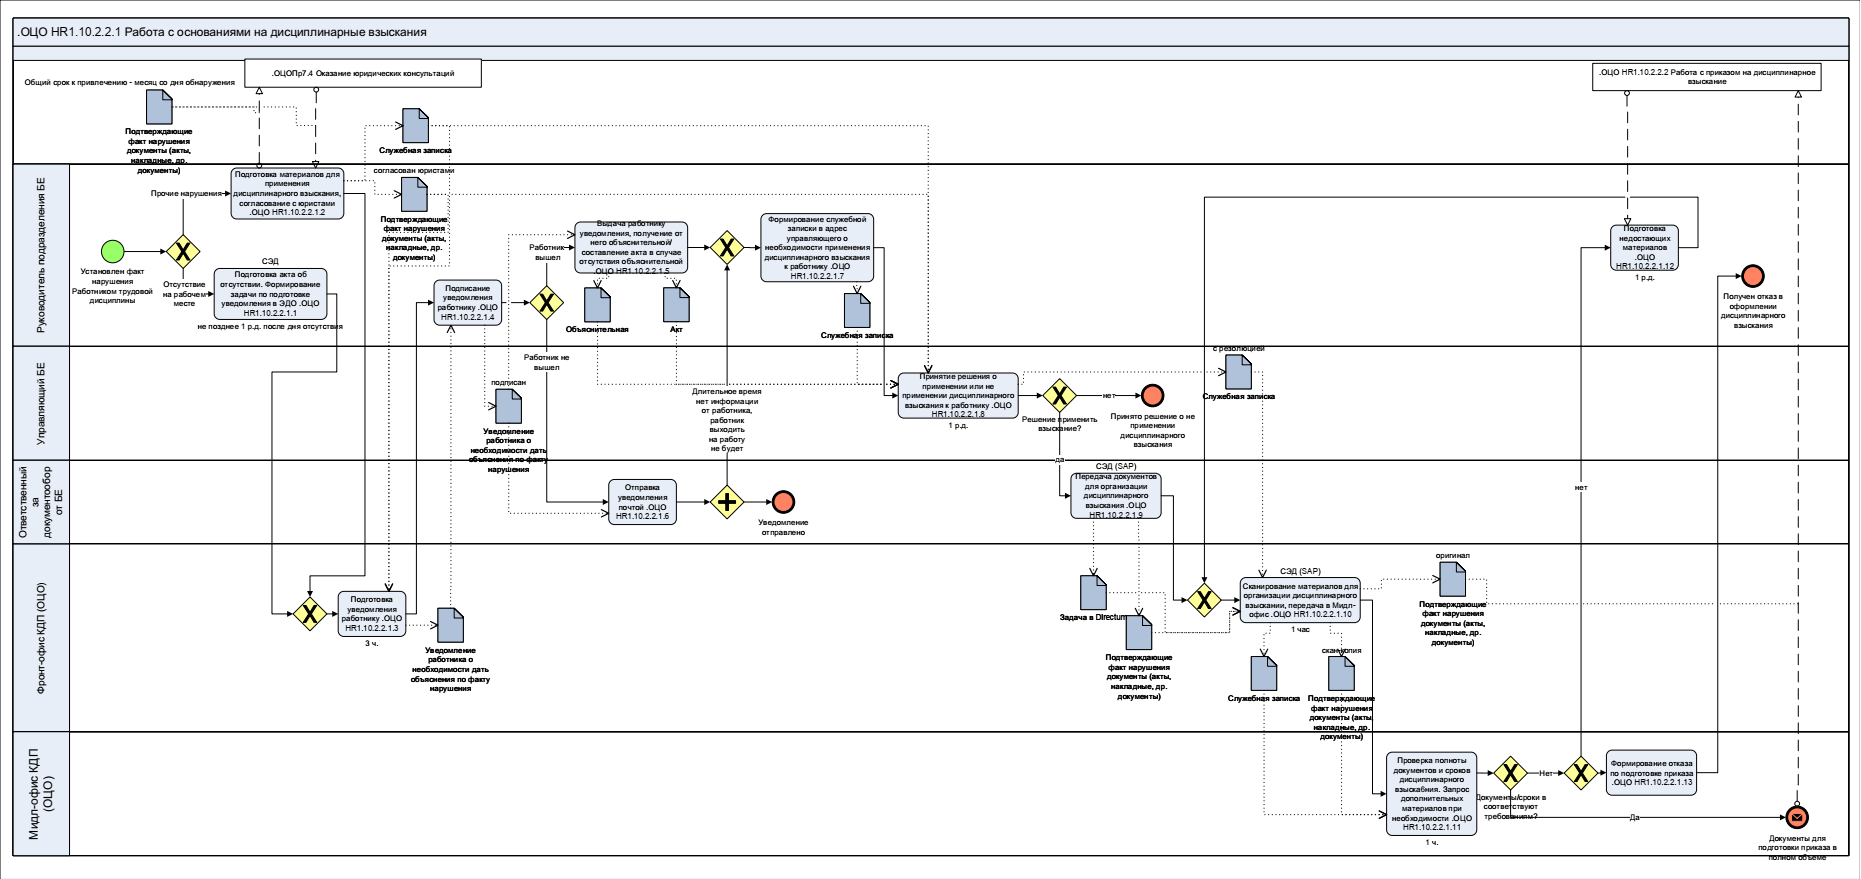The image size is (1861, 879).
Task: Select the 'Фронт-офис КДП (ОЦО)' lane header
Action: (x=41, y=638)
